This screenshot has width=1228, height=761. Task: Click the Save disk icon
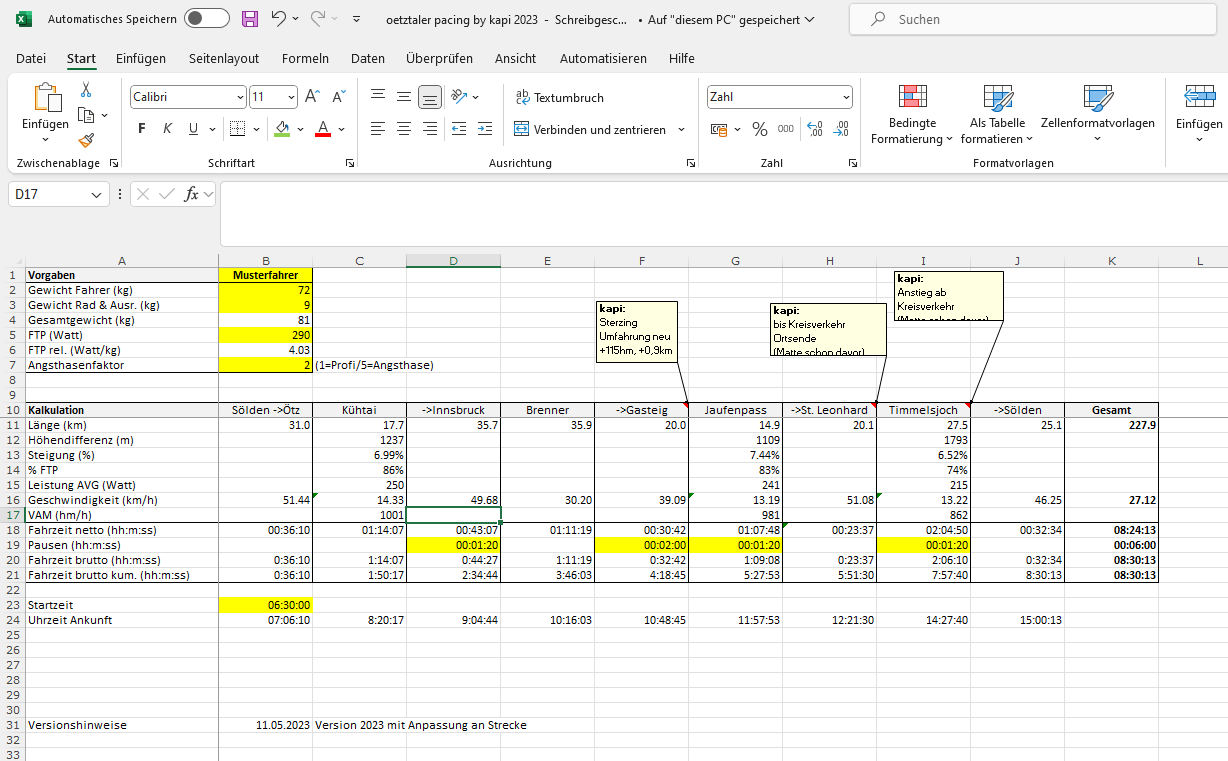[x=250, y=19]
